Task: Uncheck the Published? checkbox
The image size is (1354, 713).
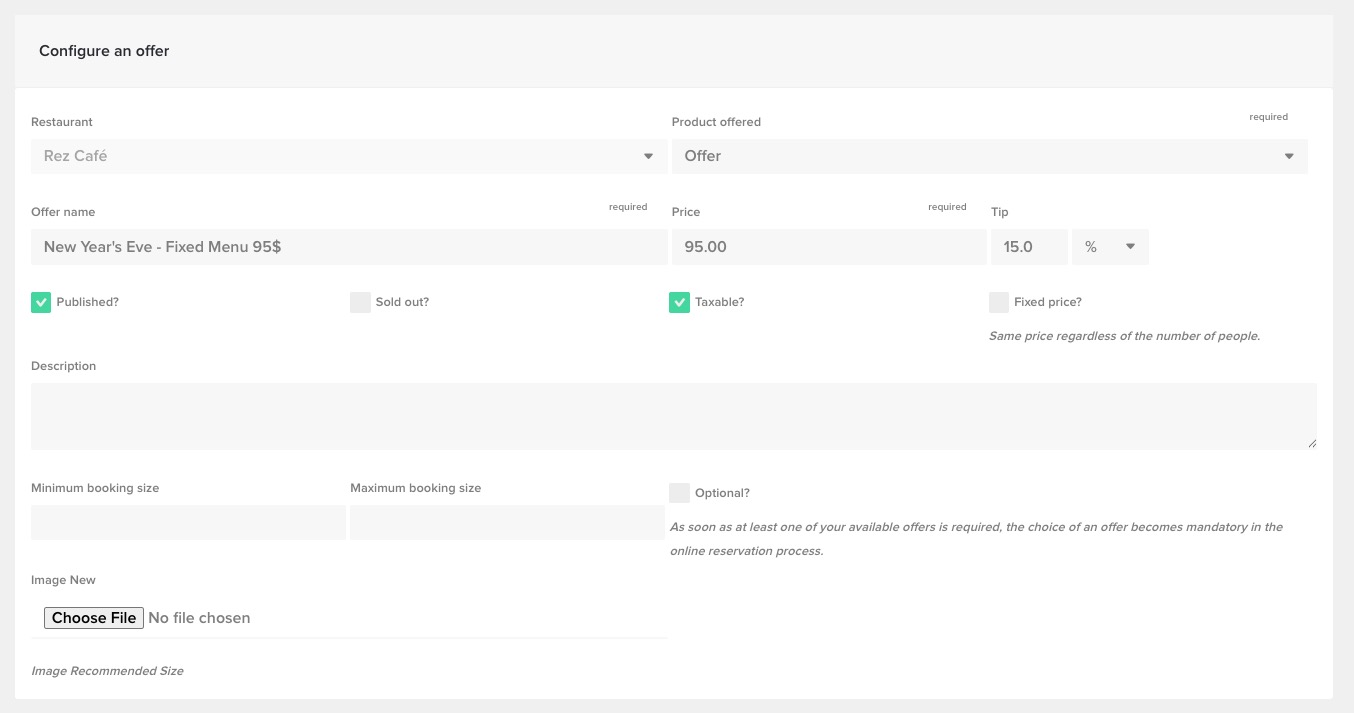Action: pos(41,302)
